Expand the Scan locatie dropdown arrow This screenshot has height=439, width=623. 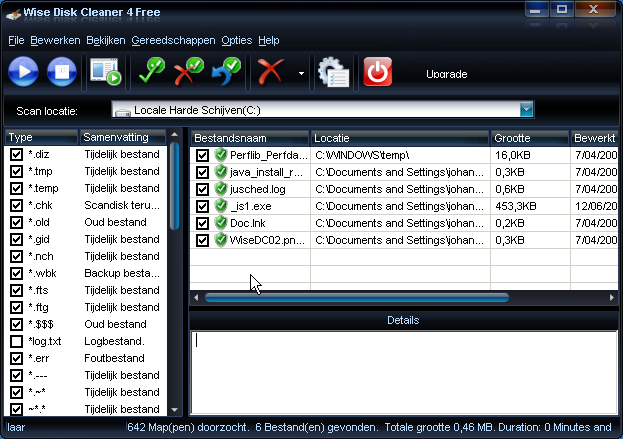click(526, 110)
